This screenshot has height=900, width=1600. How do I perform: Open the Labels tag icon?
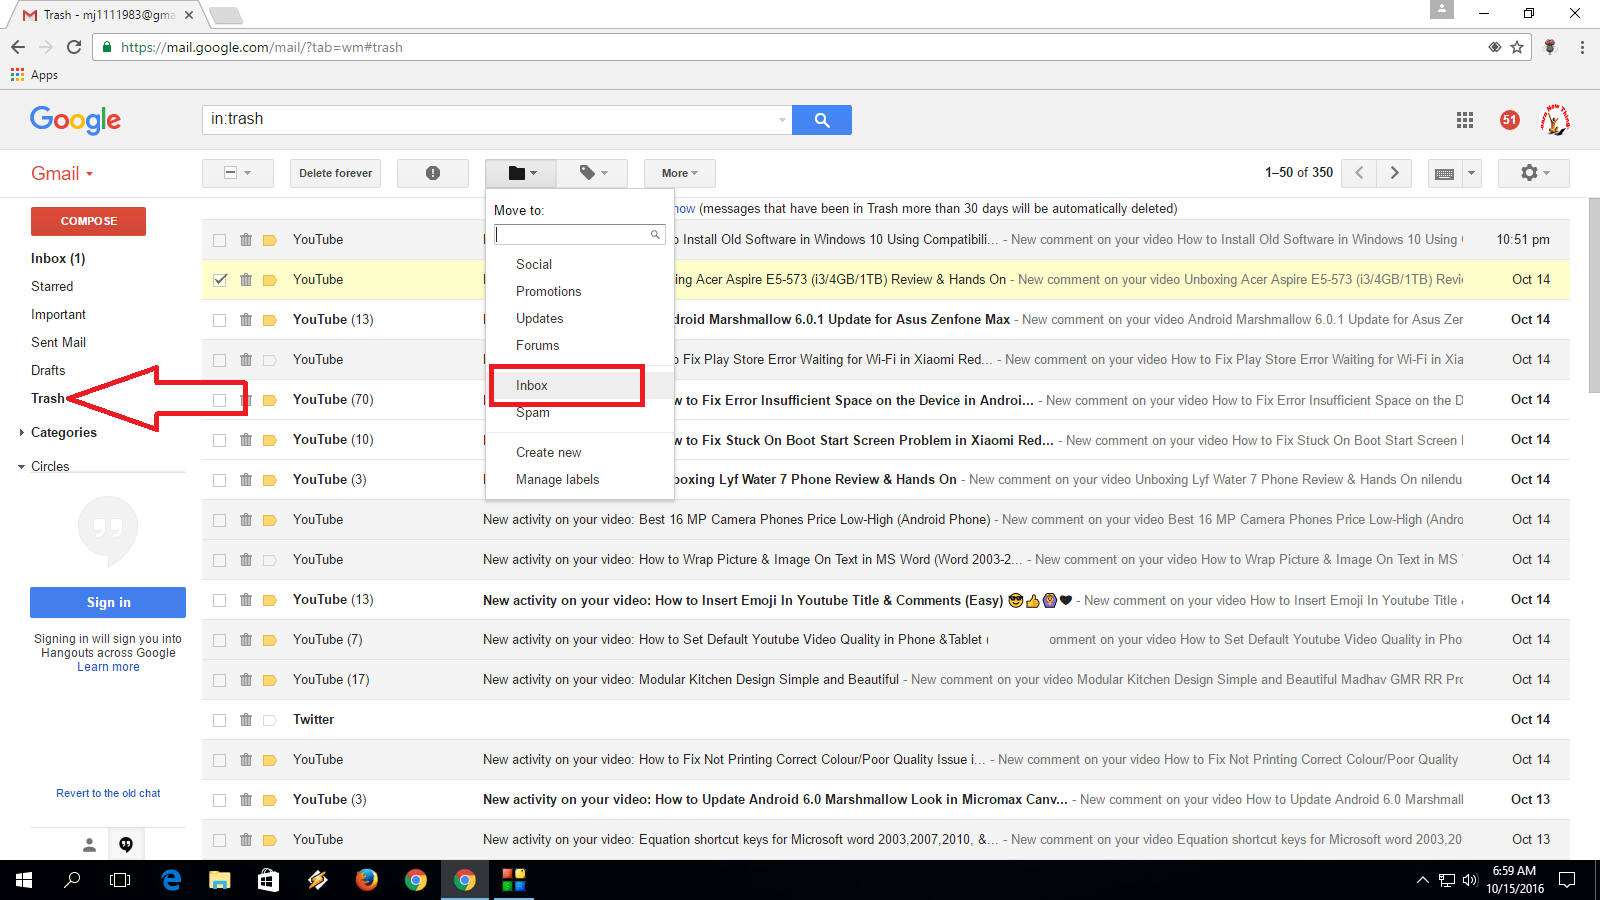(x=589, y=172)
